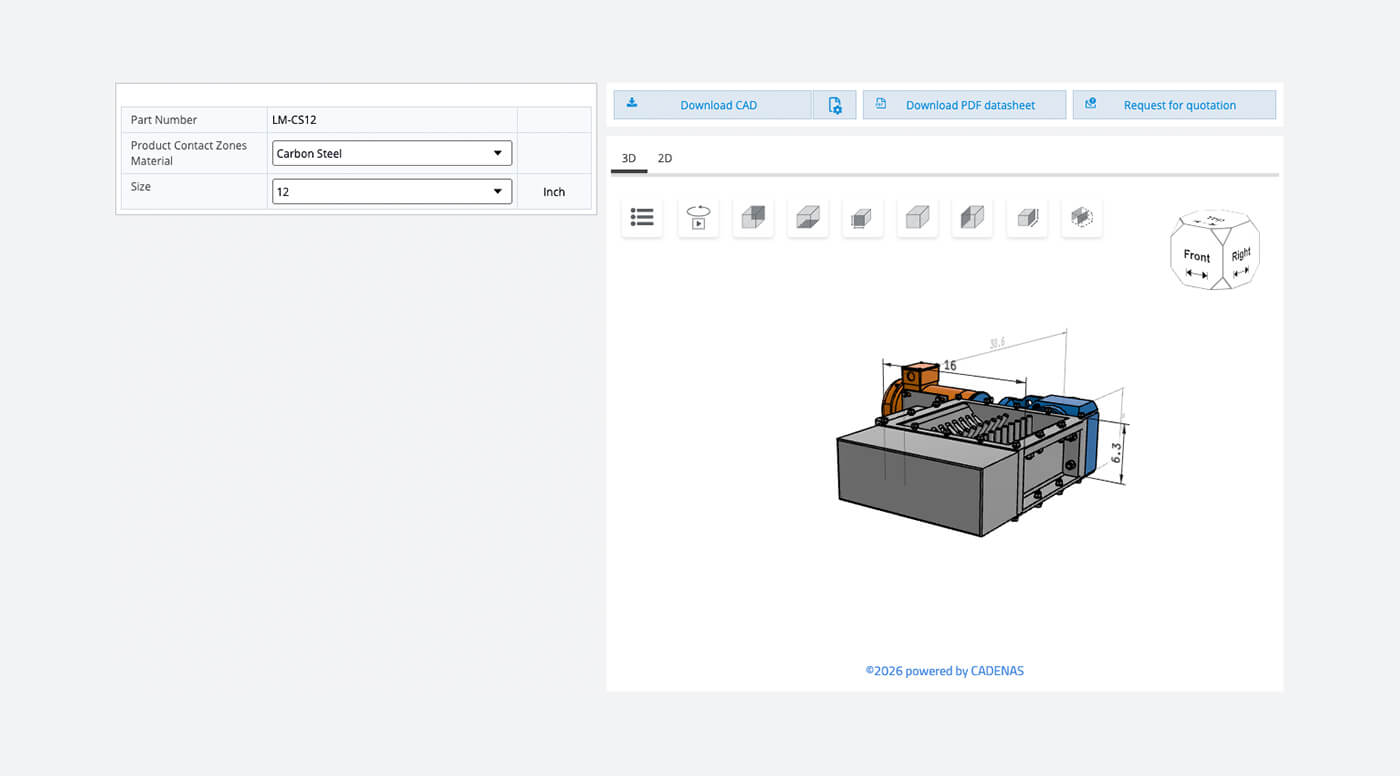
Task: Click the Download CAD button
Action: click(x=713, y=105)
